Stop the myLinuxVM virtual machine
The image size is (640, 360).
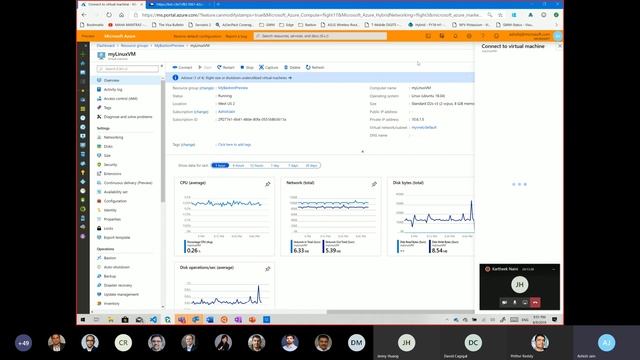tap(247, 67)
